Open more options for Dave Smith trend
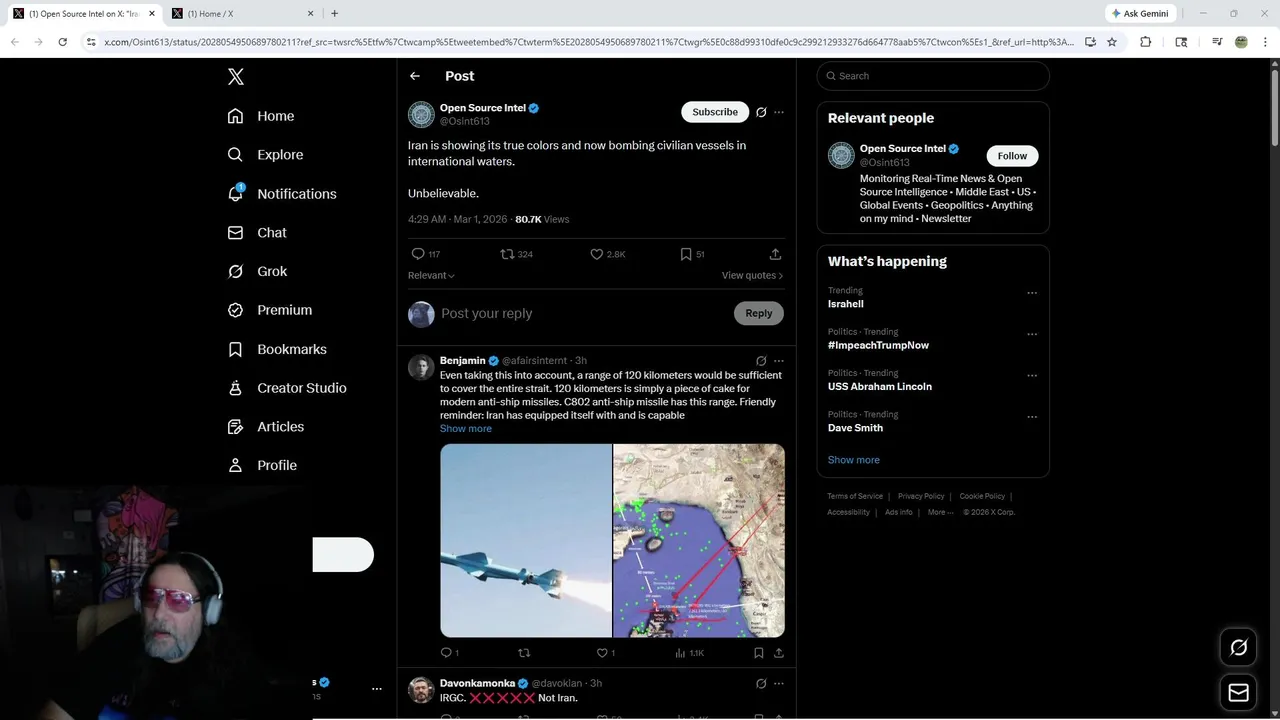 pyautogui.click(x=1032, y=417)
